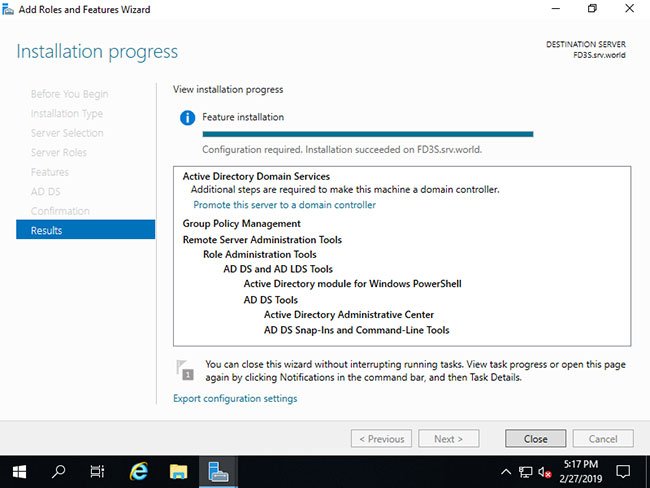The image size is (650, 488).
Task: Click the notification flag icon beside wizard note
Action: click(185, 370)
